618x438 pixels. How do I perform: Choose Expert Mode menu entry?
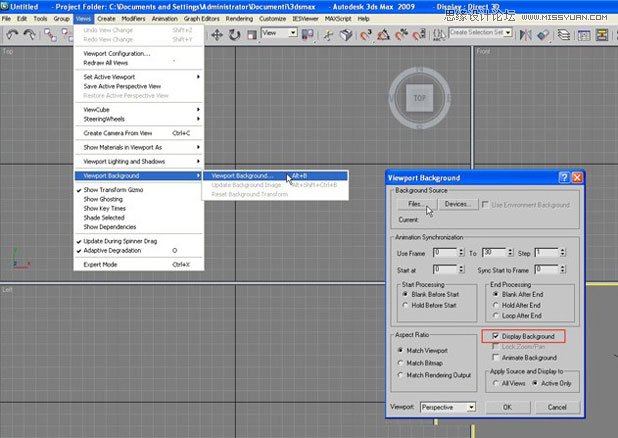tap(139, 265)
